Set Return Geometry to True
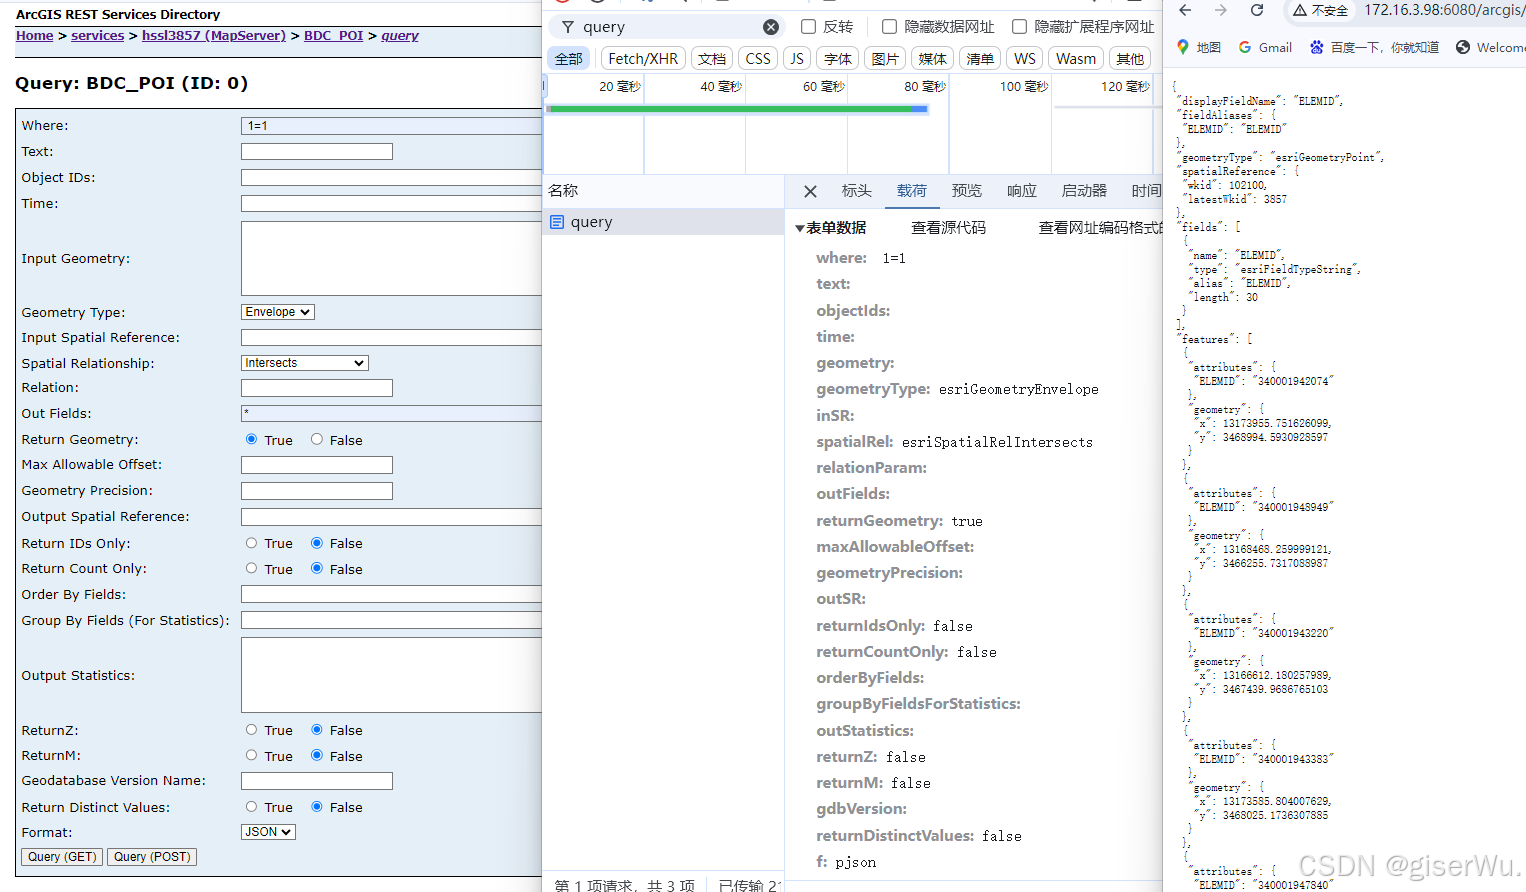This screenshot has height=892, width=1526. coord(251,439)
